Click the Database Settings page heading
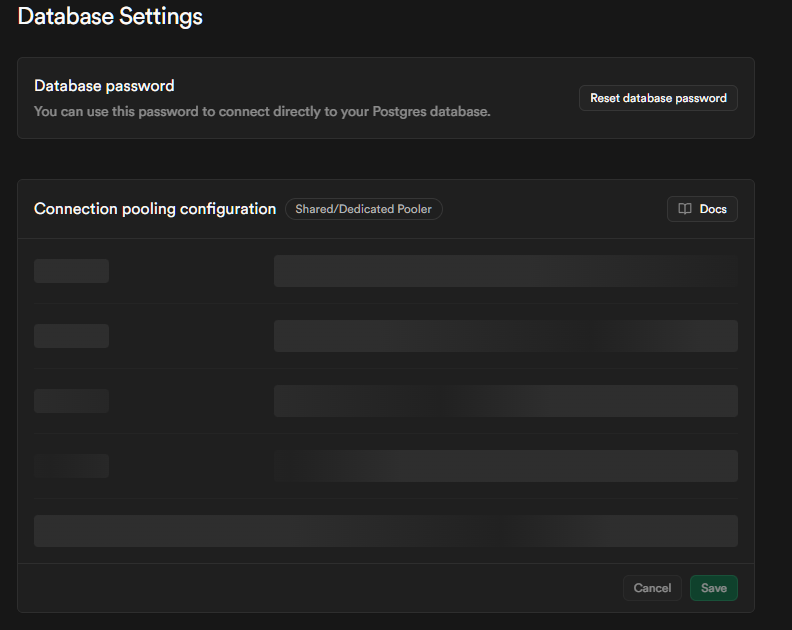 (110, 16)
